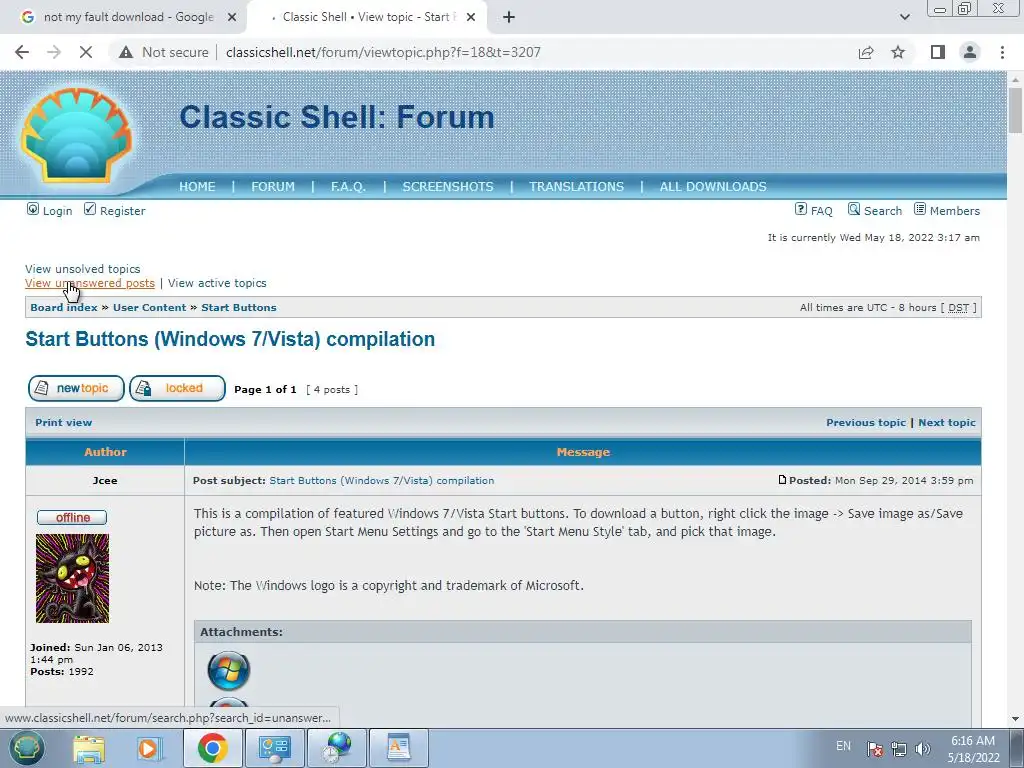This screenshot has width=1024, height=768.
Task: Click the locked topic button
Action: (x=177, y=389)
